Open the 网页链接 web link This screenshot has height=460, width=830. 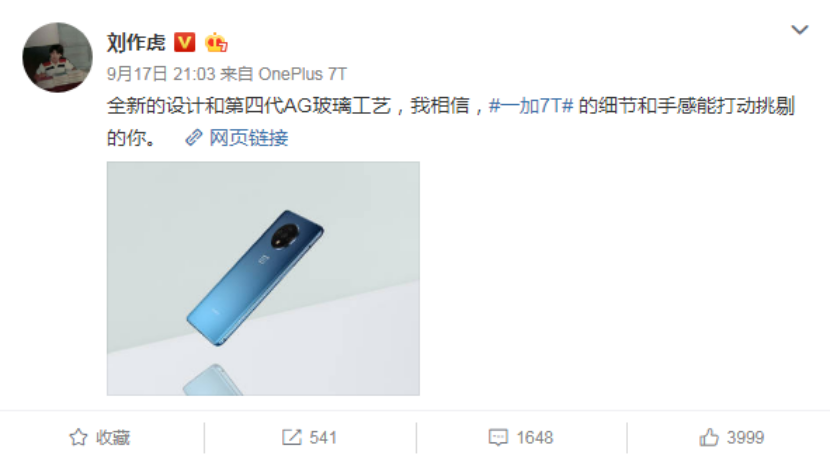pos(249,138)
